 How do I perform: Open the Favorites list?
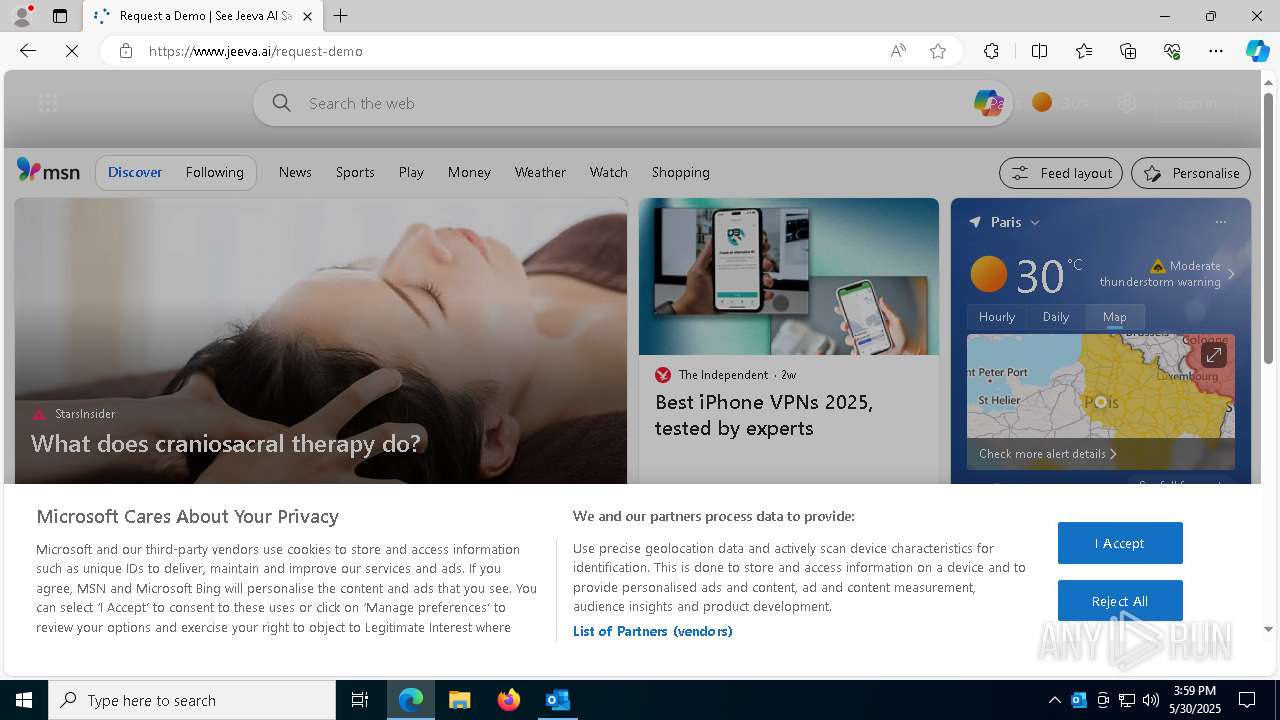tap(1084, 51)
